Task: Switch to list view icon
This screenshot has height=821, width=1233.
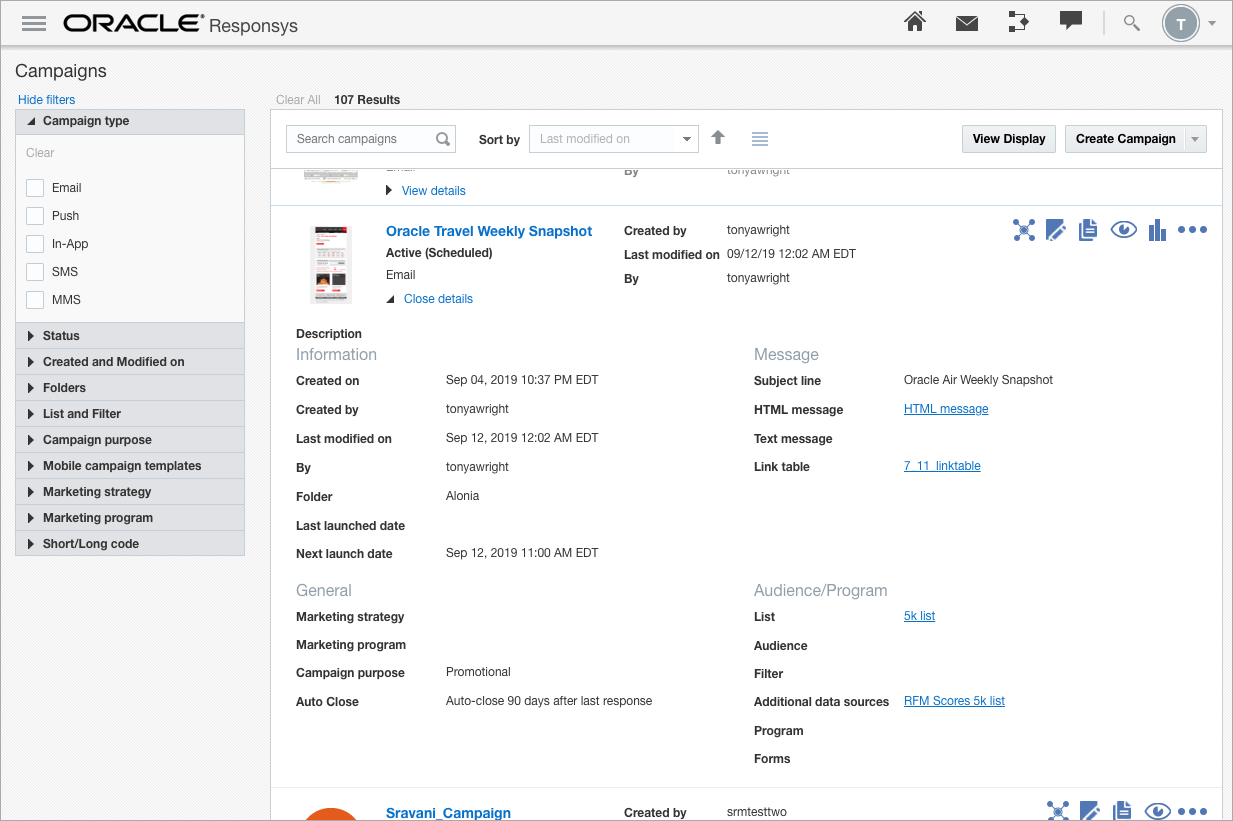Action: tap(760, 139)
